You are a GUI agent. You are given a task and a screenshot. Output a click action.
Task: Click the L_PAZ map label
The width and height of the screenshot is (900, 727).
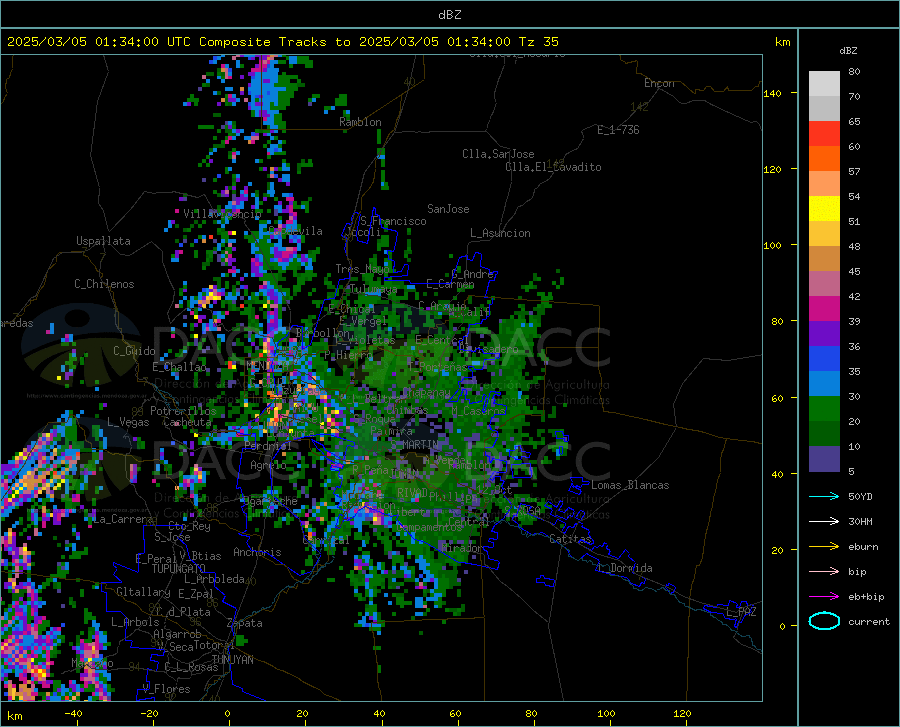click(x=741, y=612)
